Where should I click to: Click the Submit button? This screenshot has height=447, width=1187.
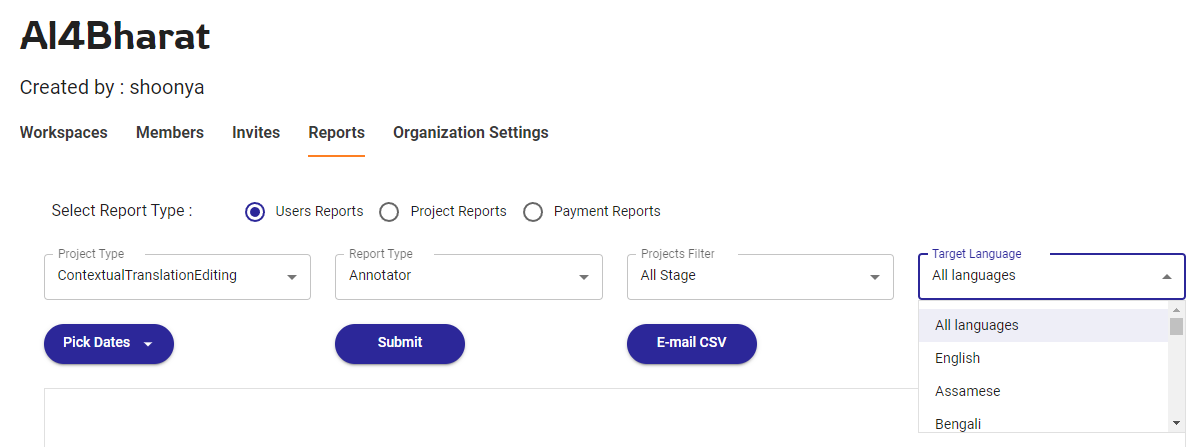click(400, 343)
